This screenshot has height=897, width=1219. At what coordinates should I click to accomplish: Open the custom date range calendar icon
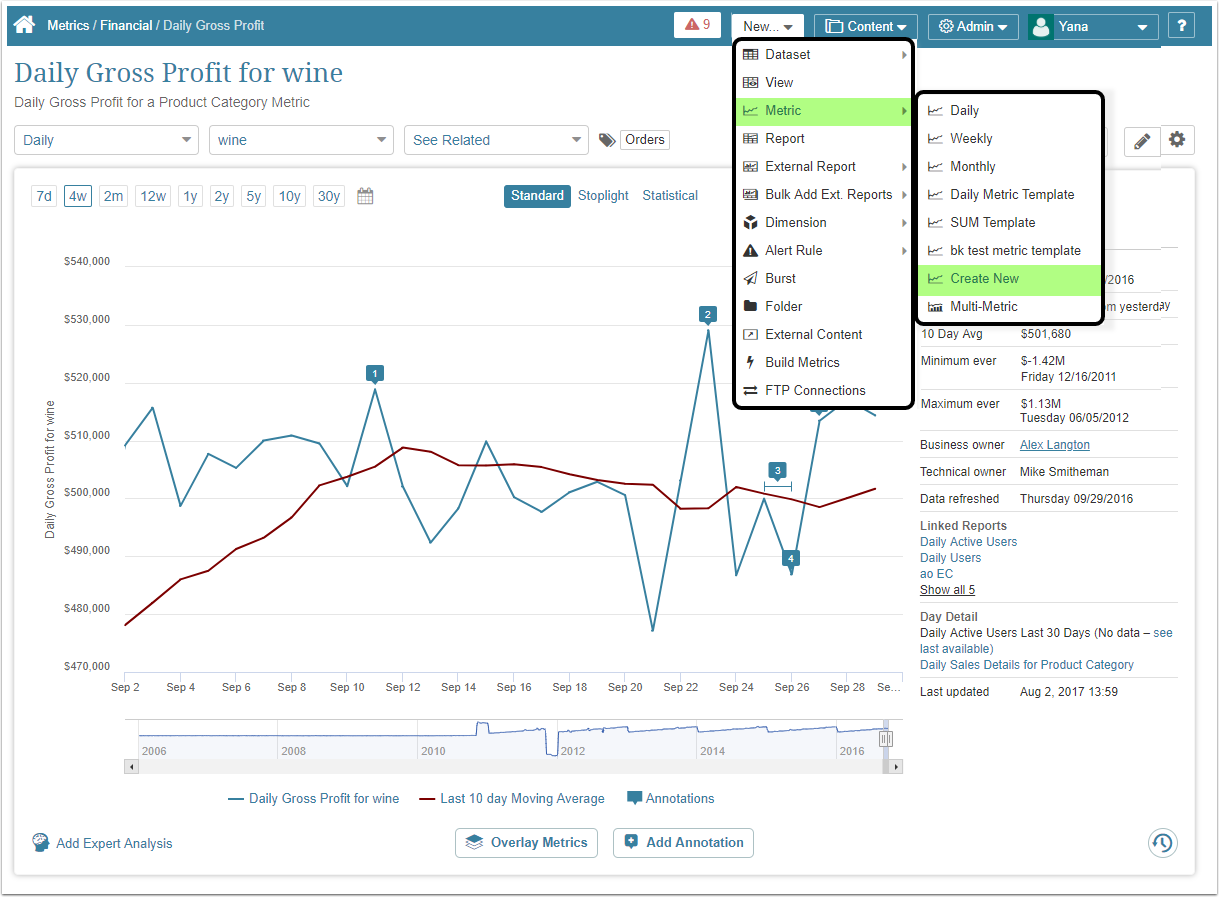[365, 196]
